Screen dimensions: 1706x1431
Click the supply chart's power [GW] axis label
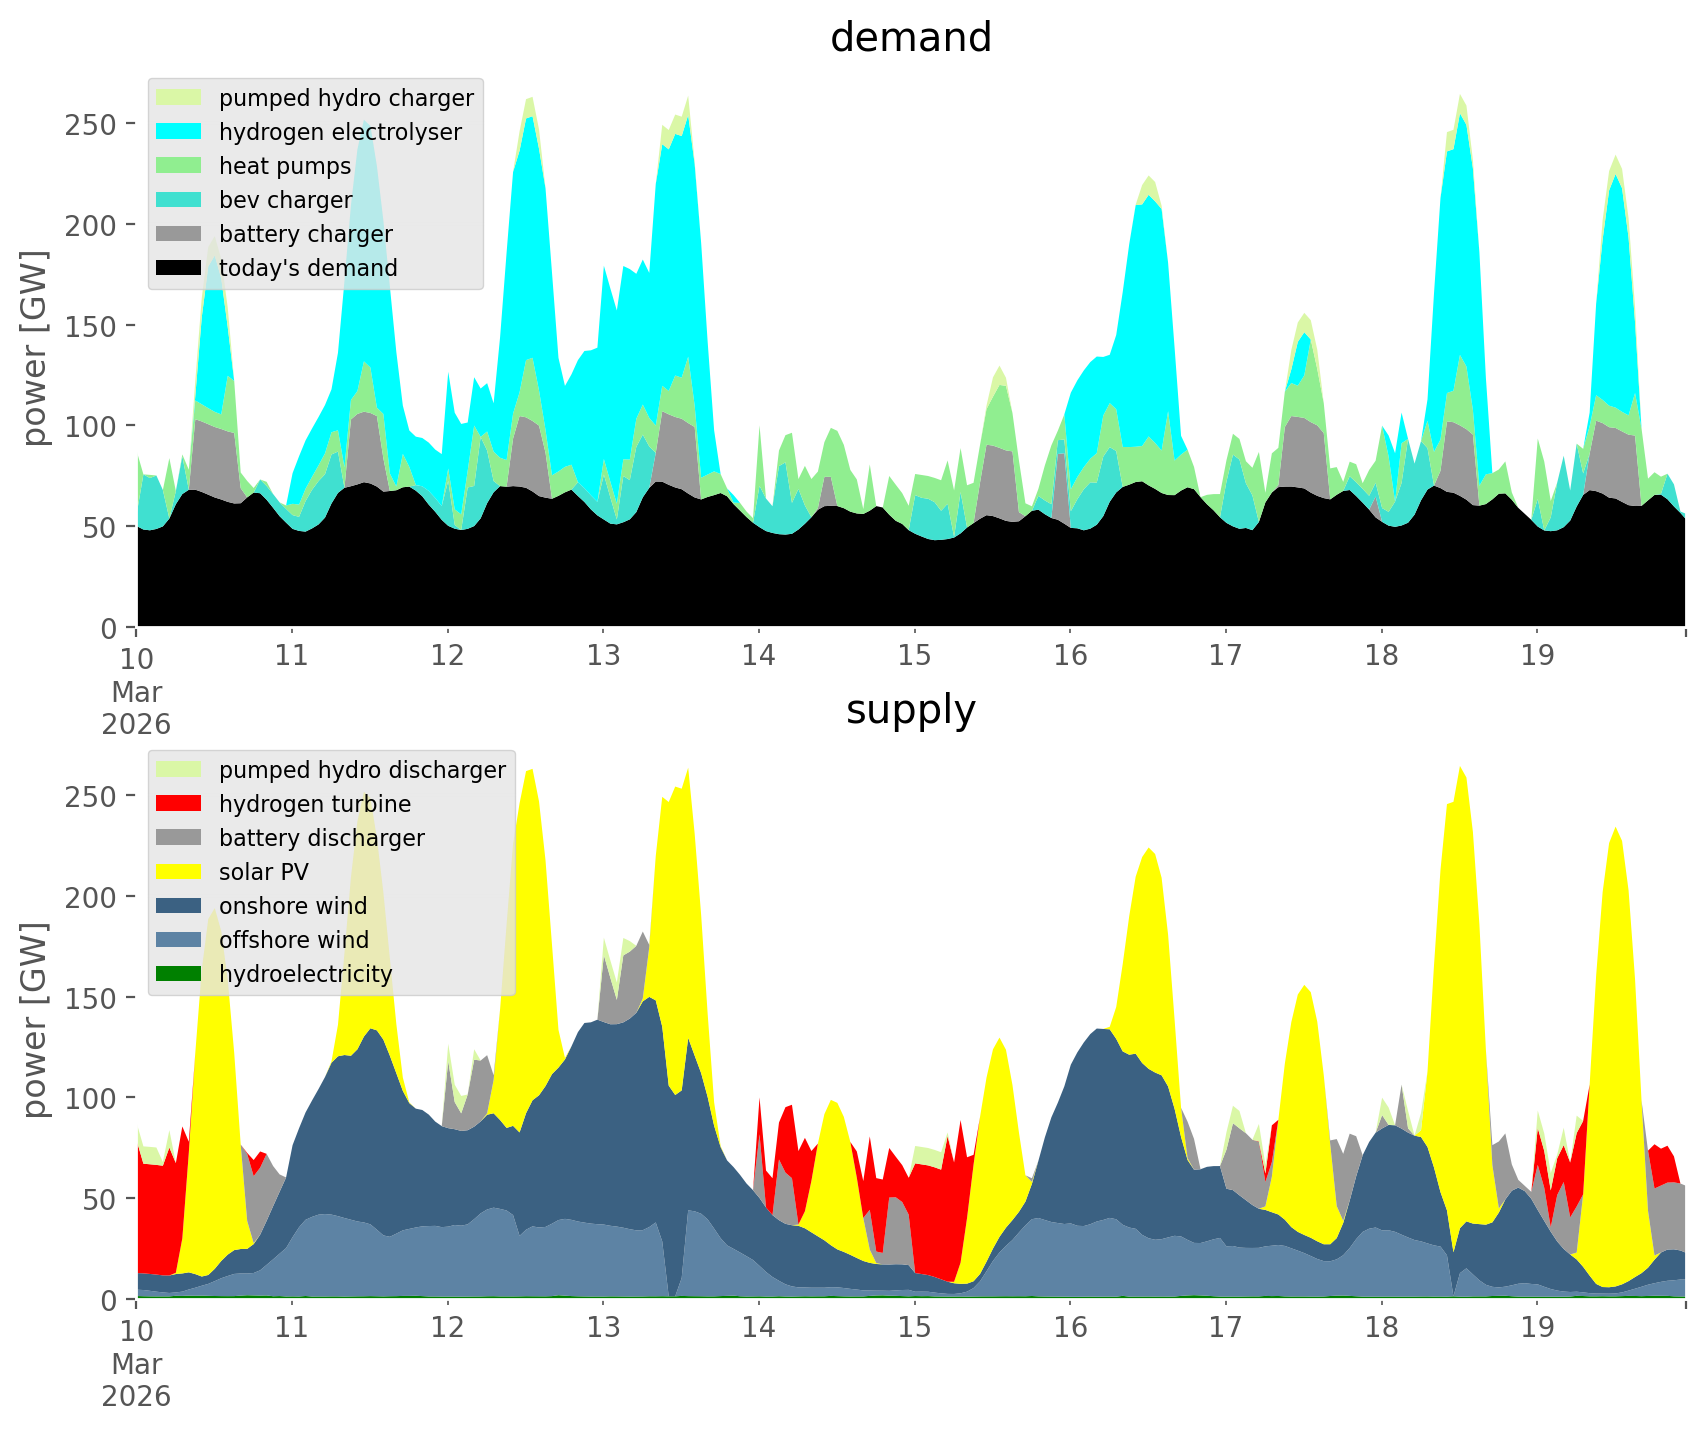(x=35, y=1020)
